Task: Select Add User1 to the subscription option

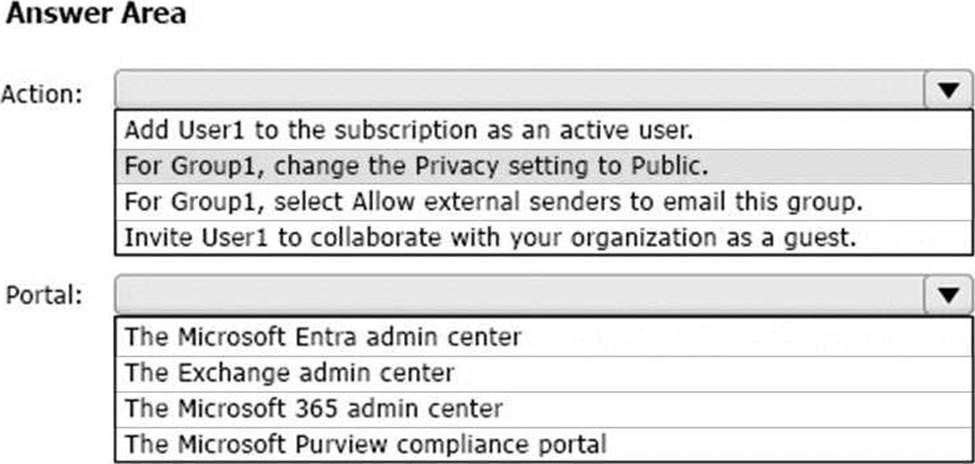Action: click(x=543, y=131)
